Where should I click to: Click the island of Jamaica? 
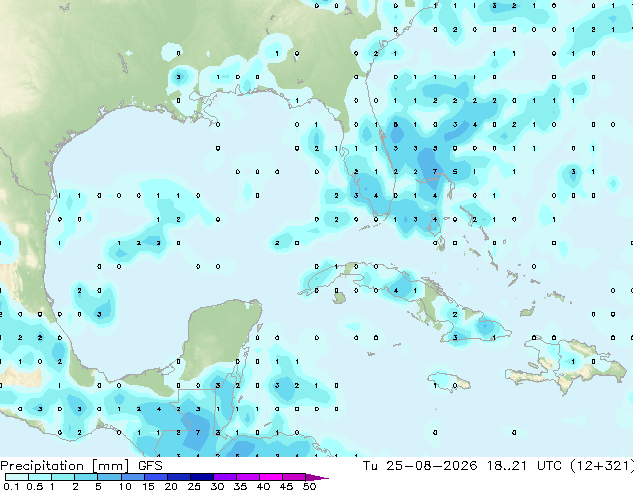449,382
